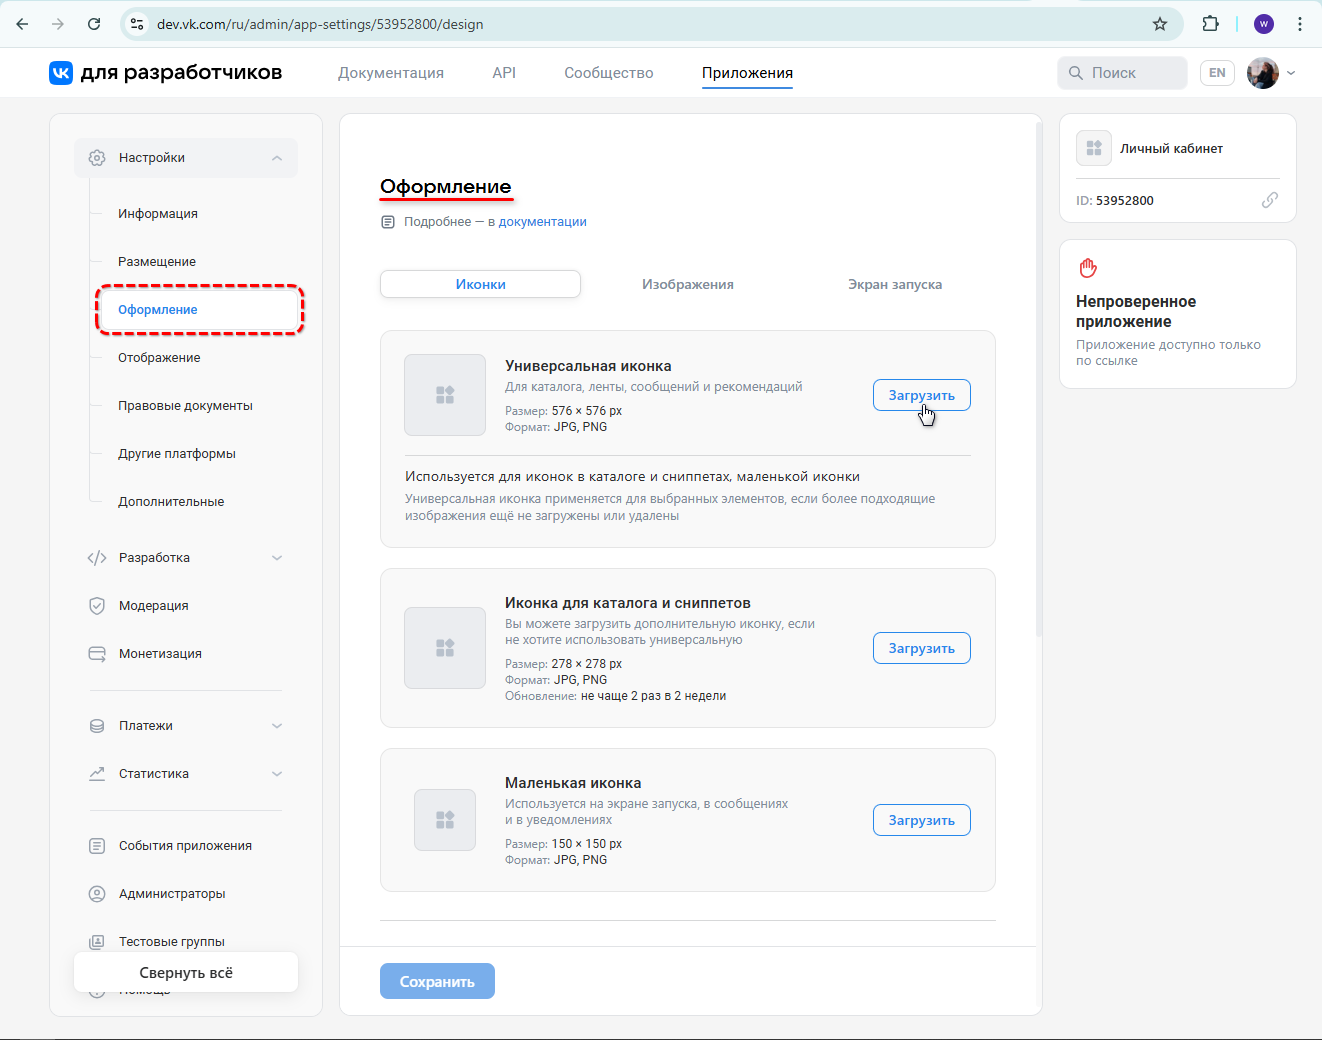Screen dimensions: 1322x1040
Task: Click the Маленькая иконка placeholder thumbnail
Action: (445, 820)
